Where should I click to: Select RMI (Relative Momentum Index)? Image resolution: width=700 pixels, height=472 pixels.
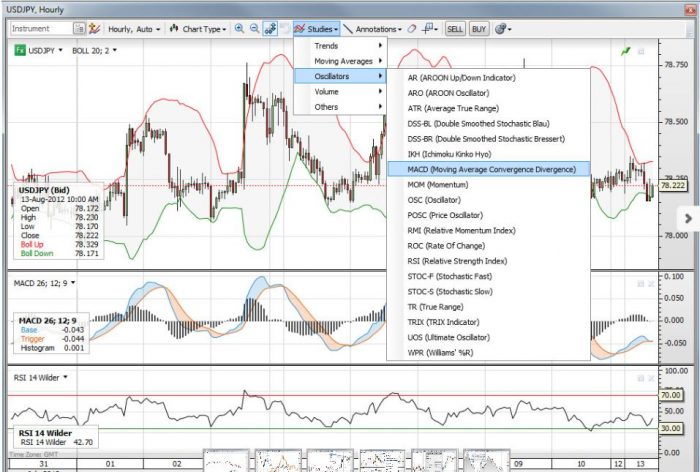[488, 230]
